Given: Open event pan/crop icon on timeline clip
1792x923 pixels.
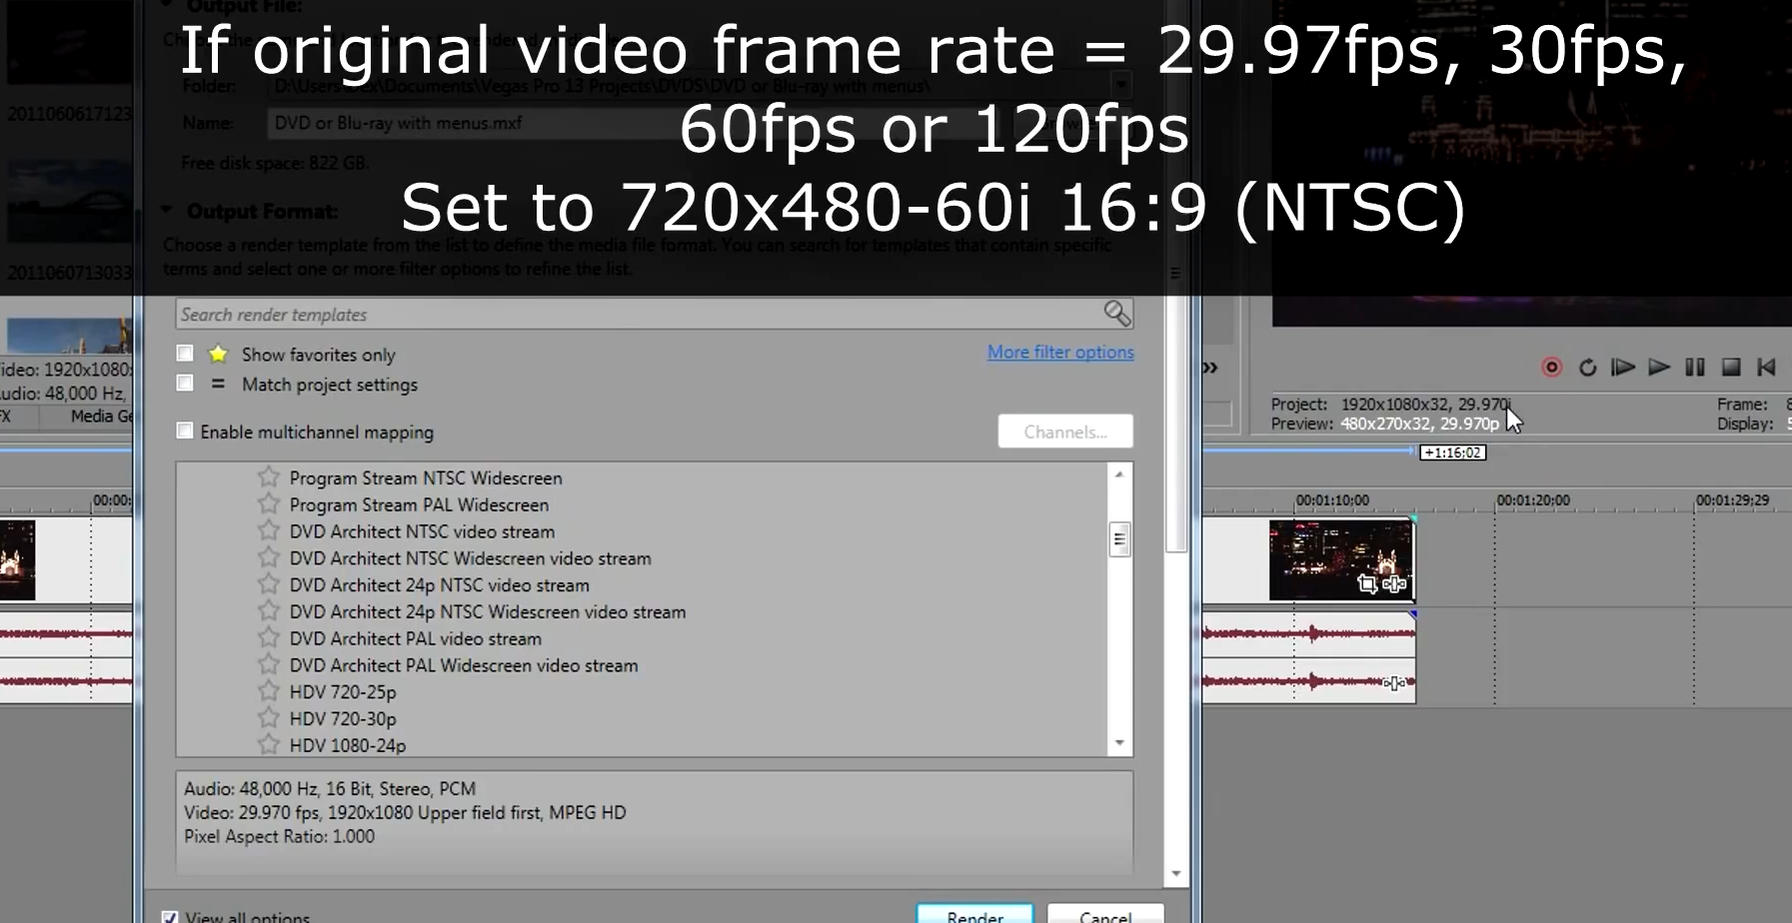Looking at the screenshot, I should point(1367,584).
